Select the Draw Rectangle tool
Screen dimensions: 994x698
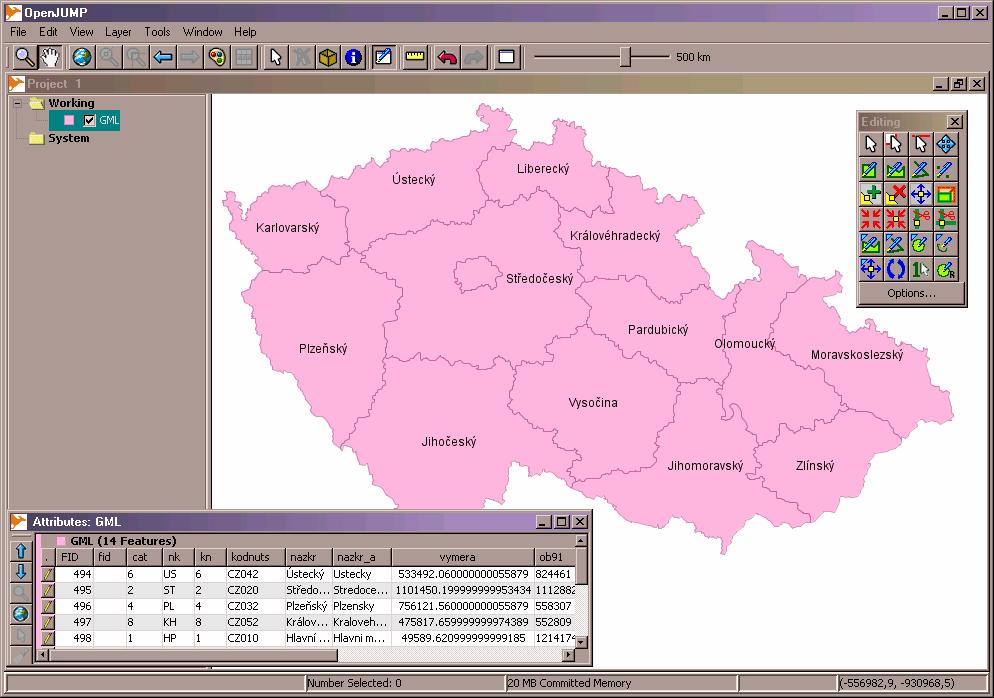pos(870,169)
